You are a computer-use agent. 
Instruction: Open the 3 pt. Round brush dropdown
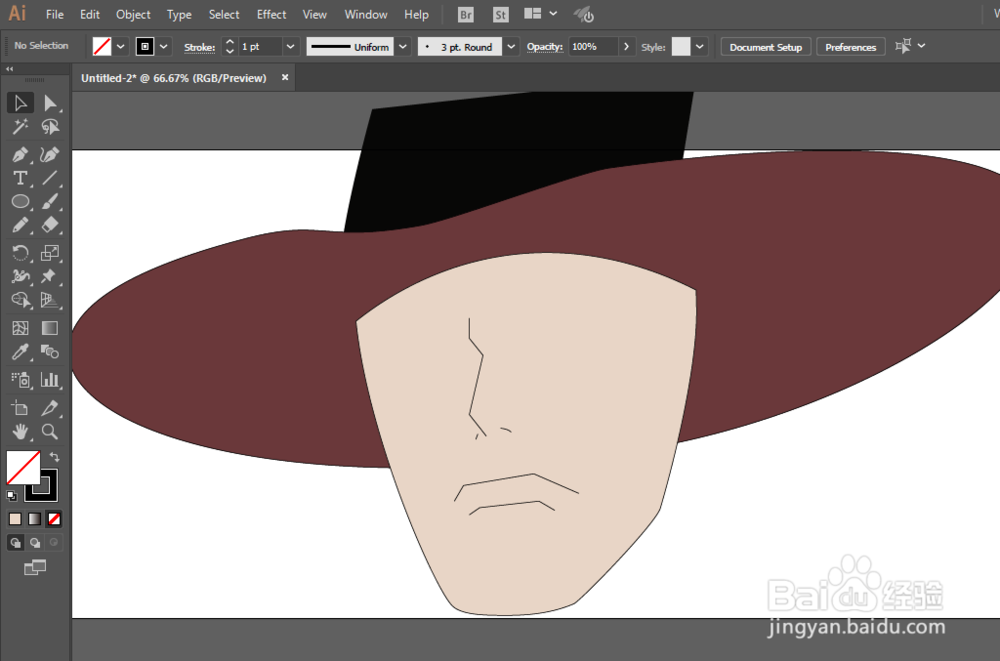click(511, 47)
